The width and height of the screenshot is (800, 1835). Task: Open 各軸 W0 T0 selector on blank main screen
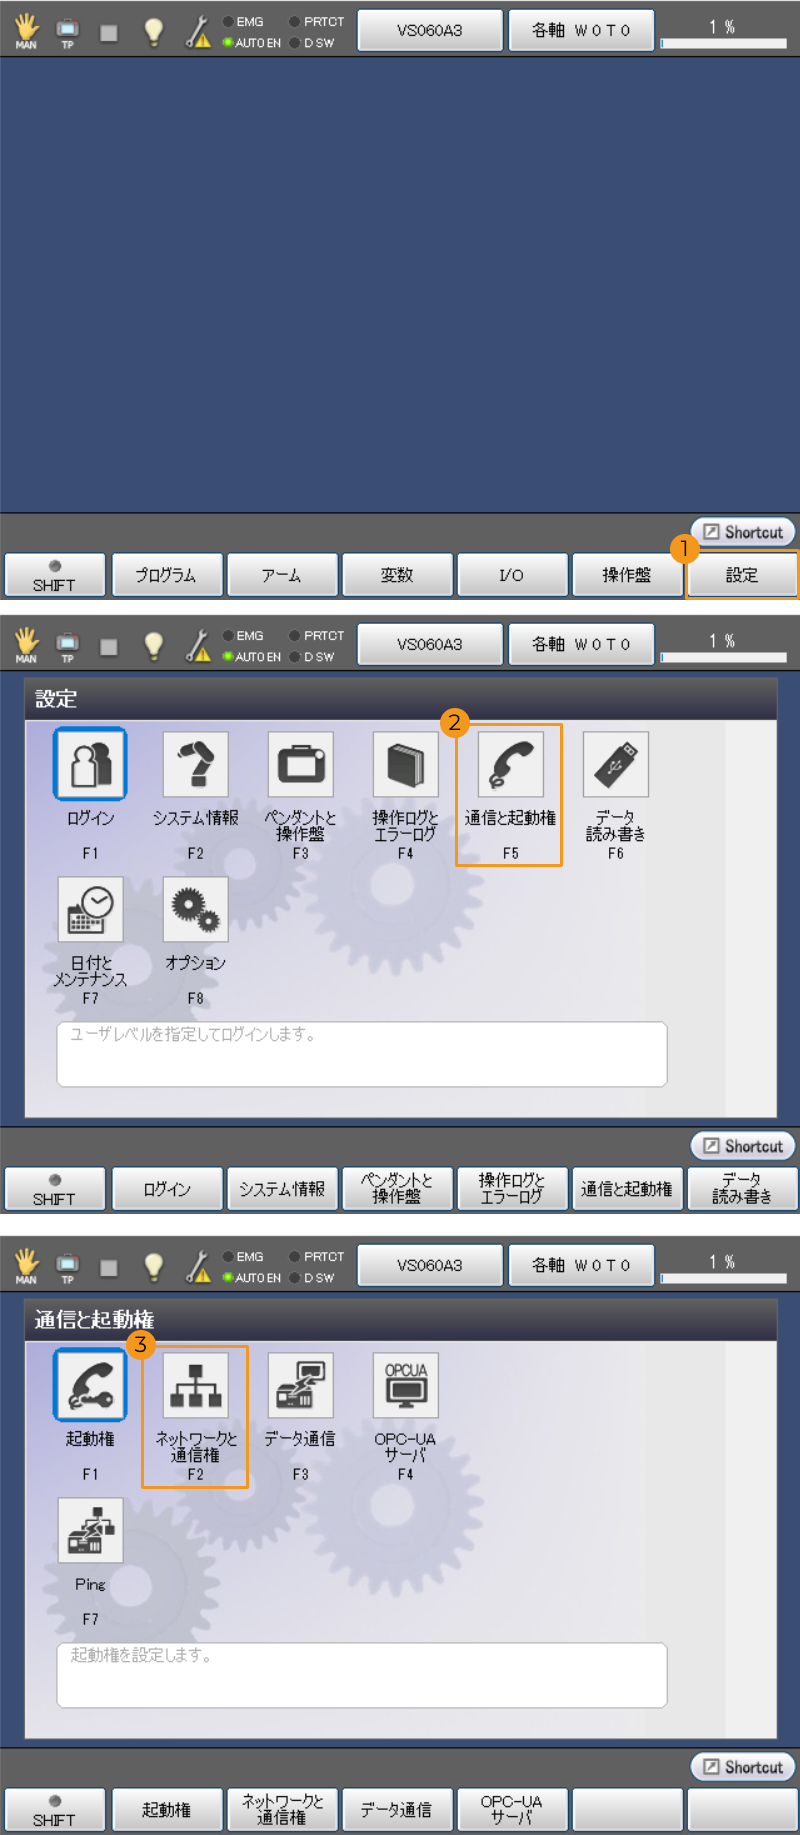[x=581, y=30]
